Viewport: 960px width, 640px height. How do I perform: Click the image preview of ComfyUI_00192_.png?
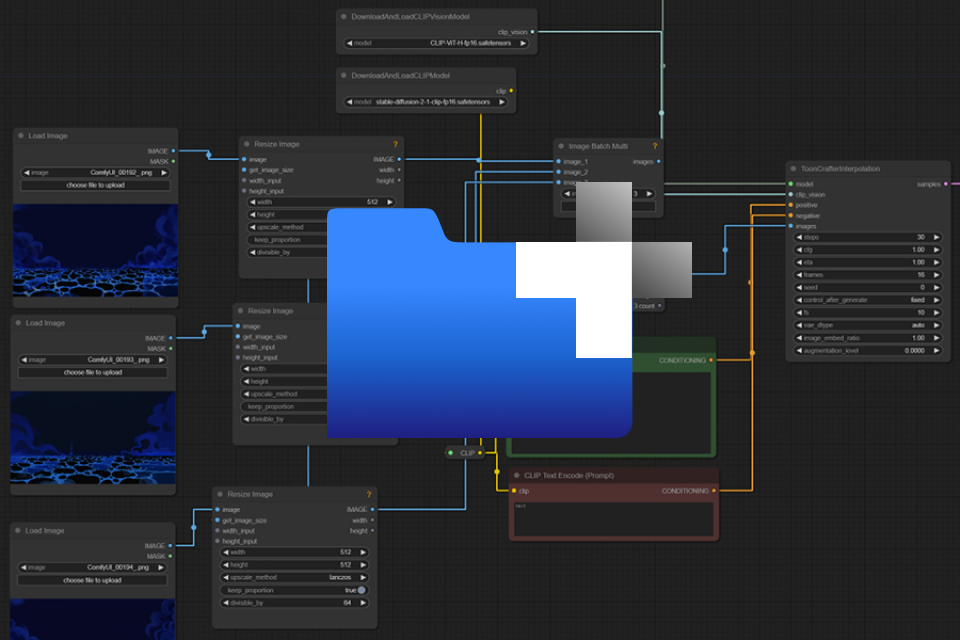point(96,250)
